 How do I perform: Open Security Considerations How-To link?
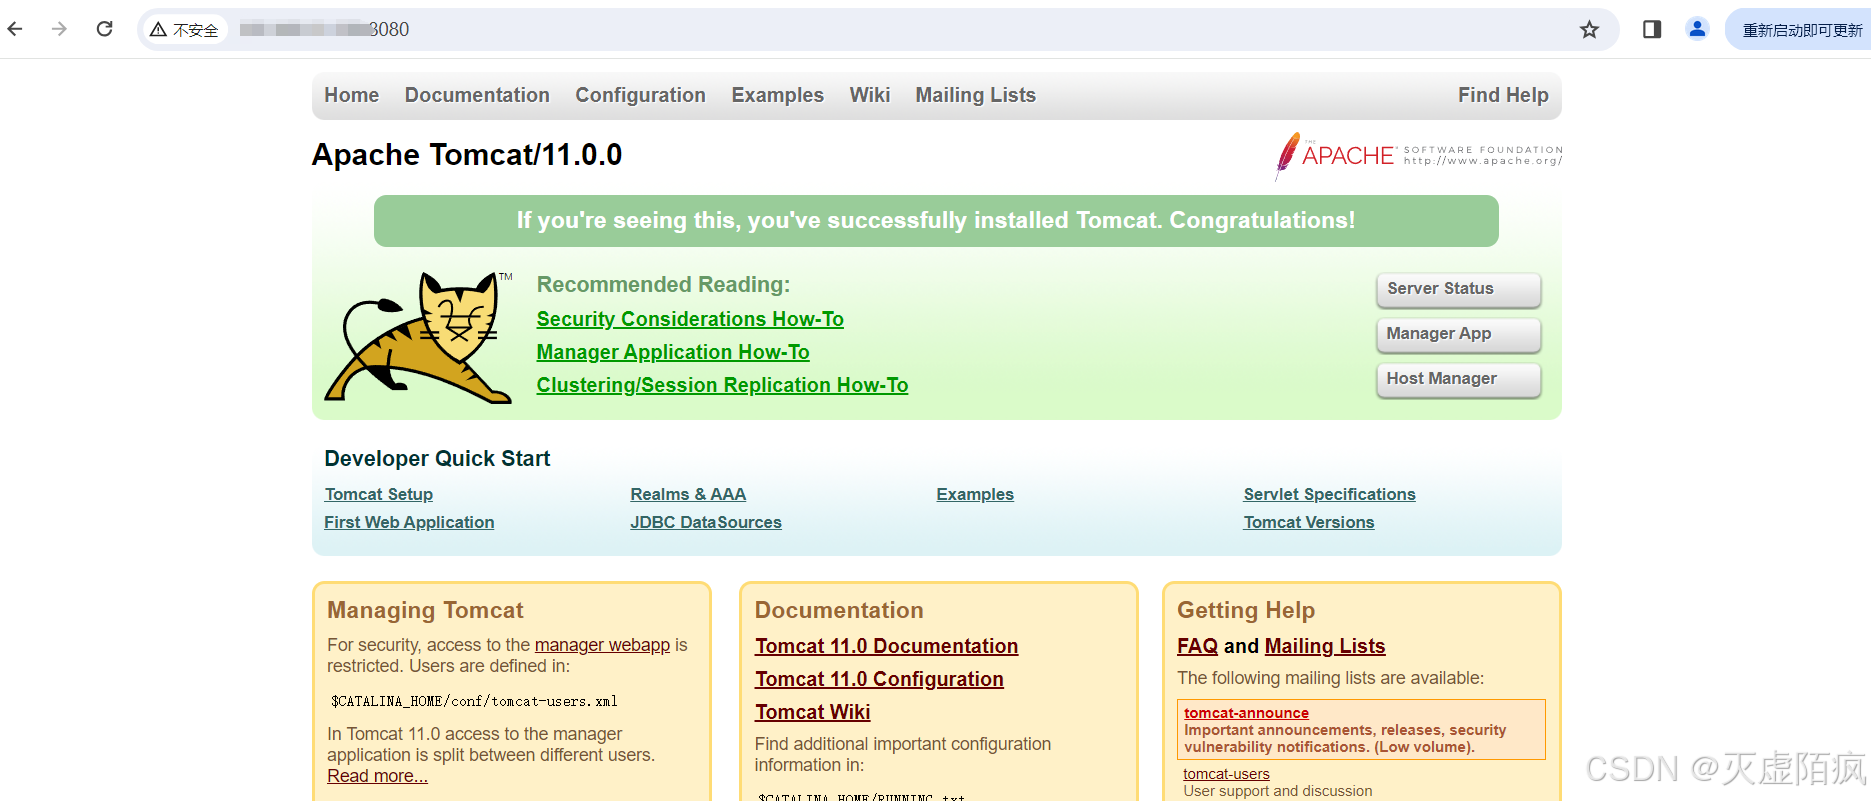coord(690,319)
